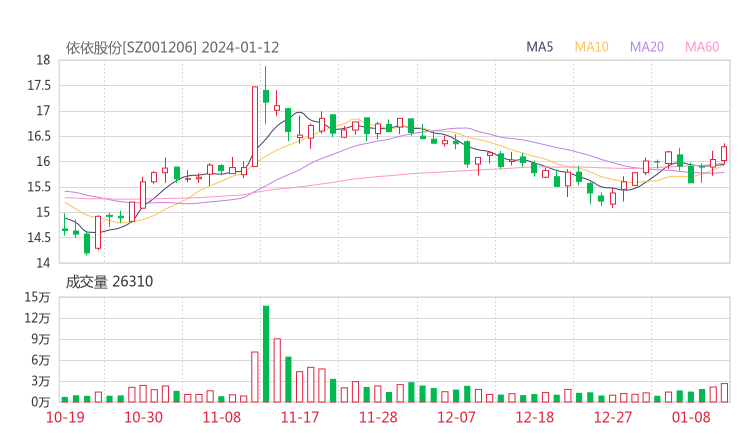The image size is (740, 440).
Task: Click the MA20 legend label
Action: 647,47
